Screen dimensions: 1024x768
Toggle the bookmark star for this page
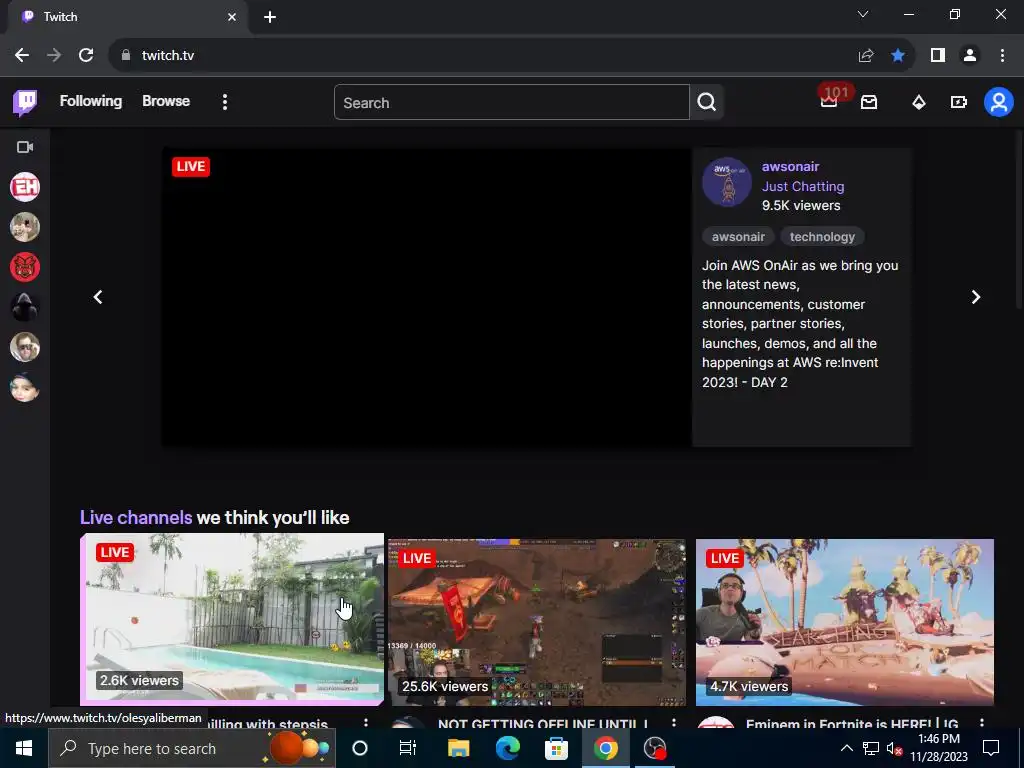tap(898, 56)
